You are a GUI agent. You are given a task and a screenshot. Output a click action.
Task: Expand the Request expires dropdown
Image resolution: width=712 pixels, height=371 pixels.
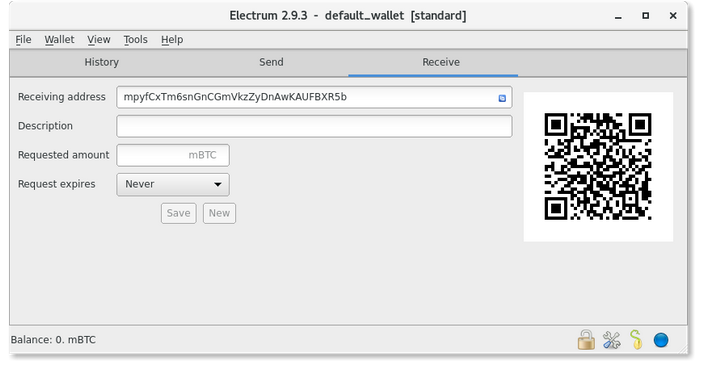coord(173,184)
